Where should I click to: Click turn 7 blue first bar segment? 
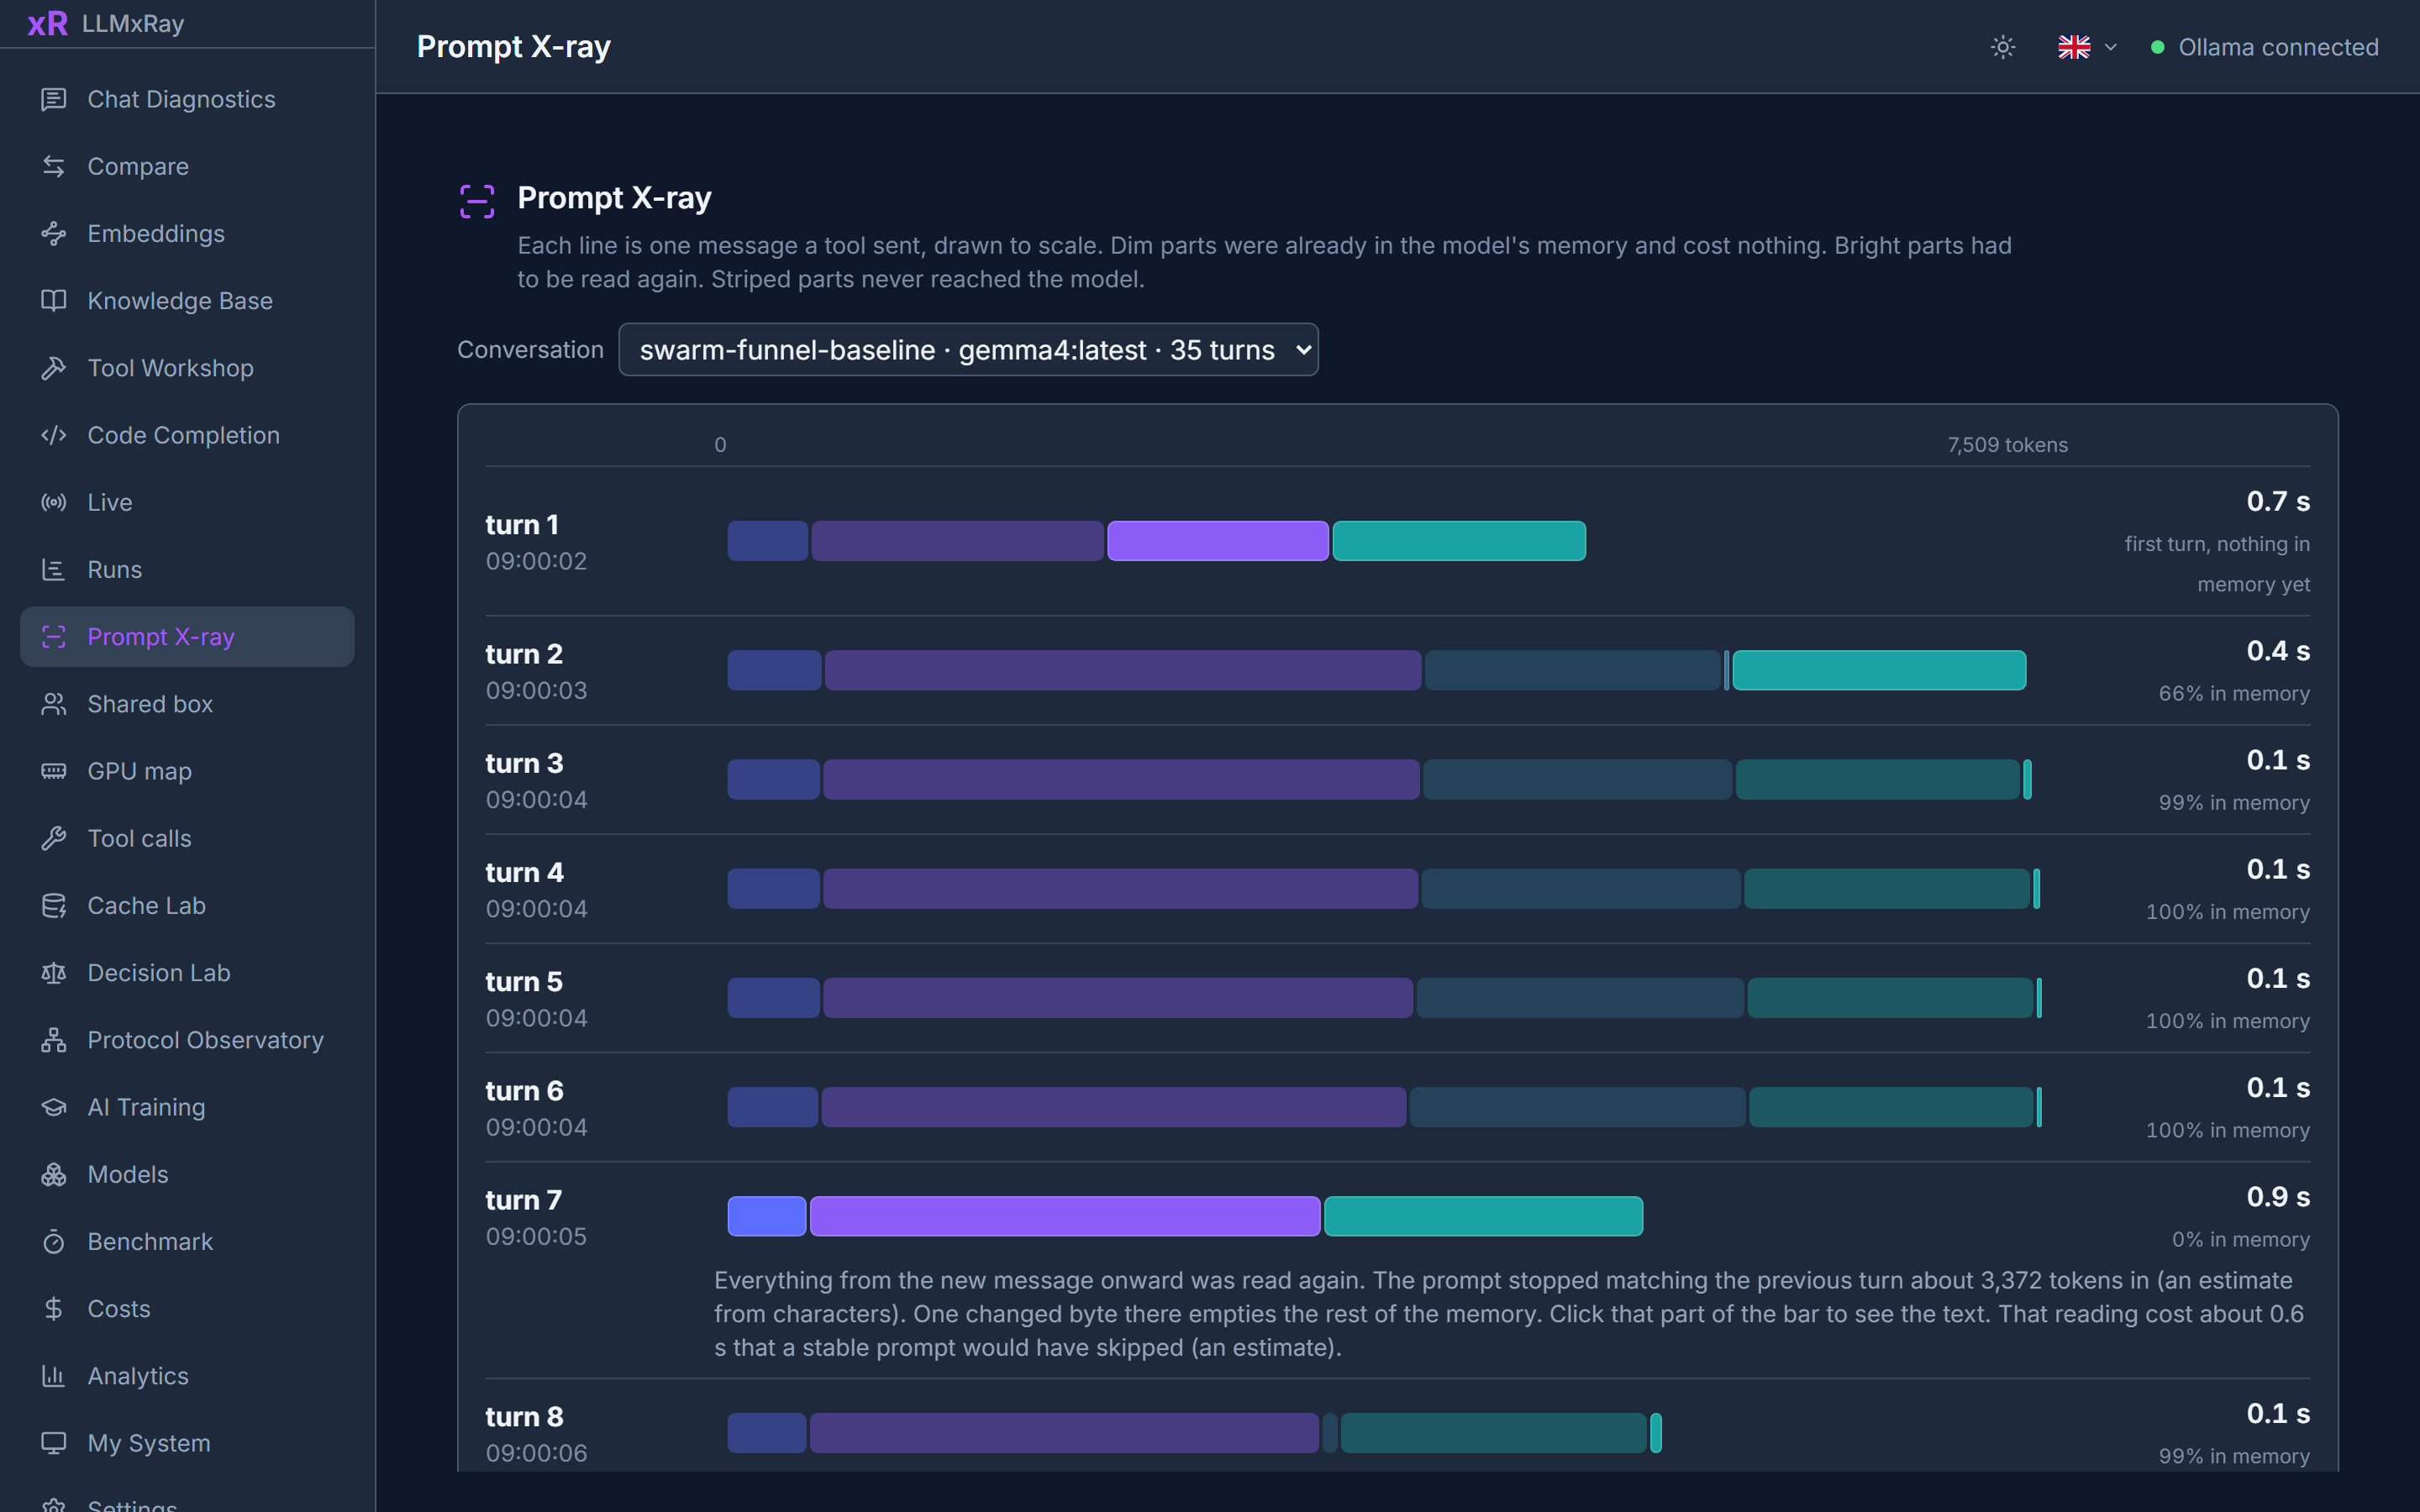click(x=766, y=1215)
